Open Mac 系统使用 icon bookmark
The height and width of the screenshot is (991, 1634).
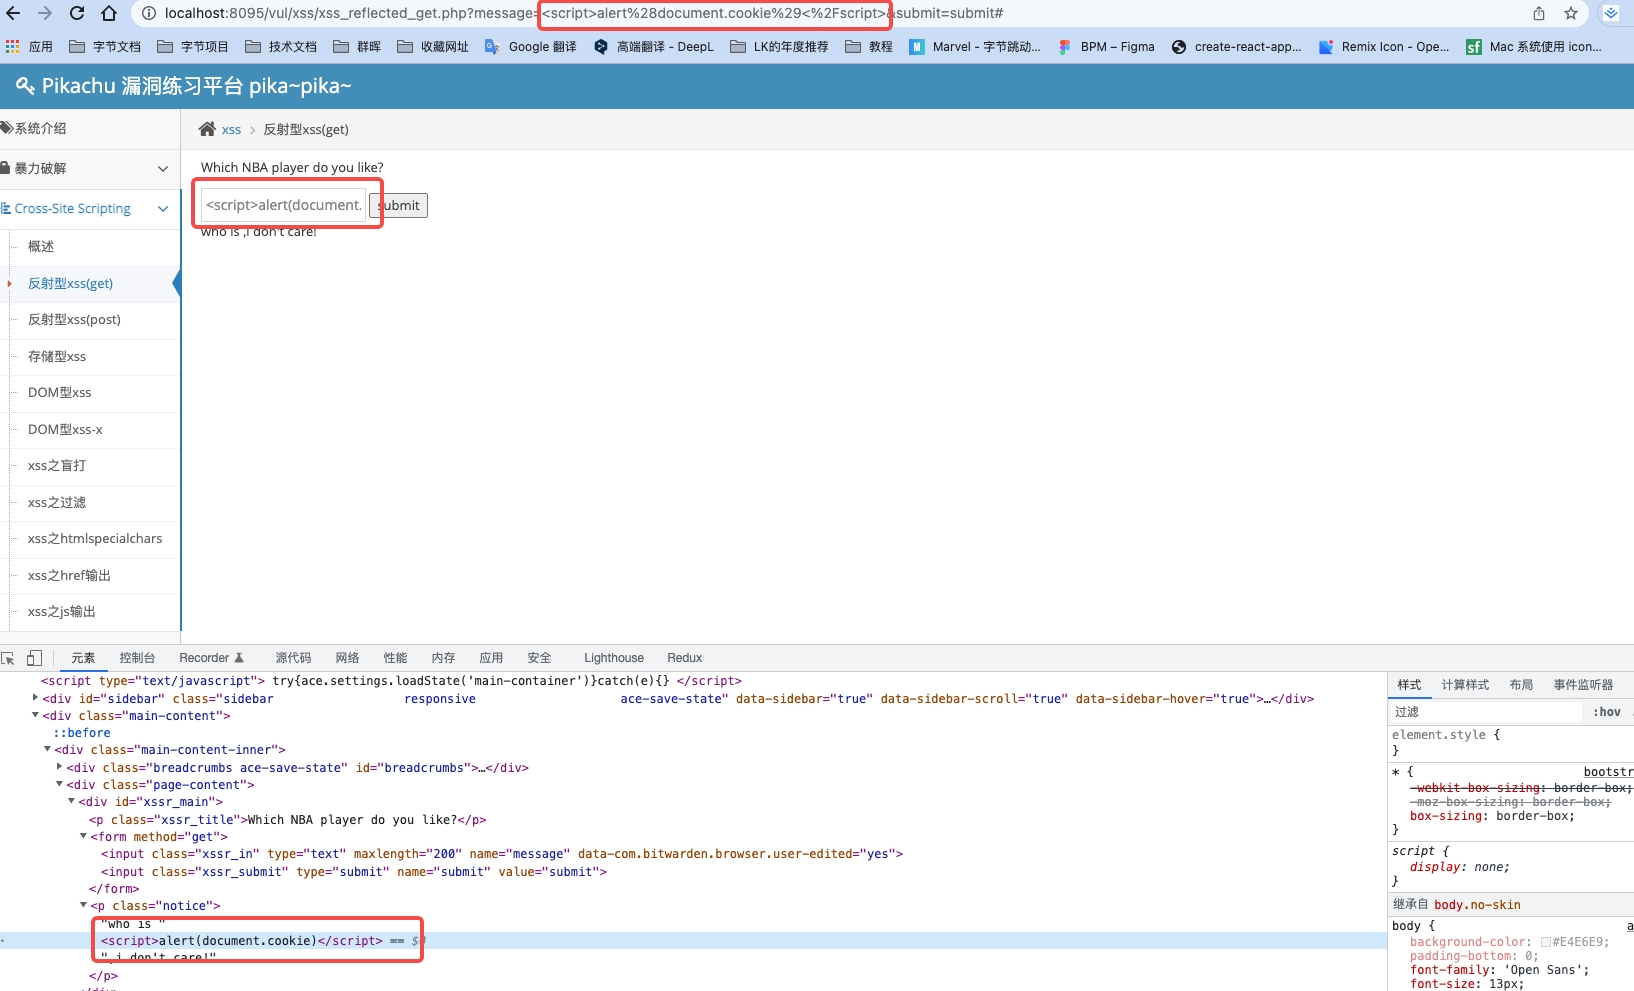click(1534, 46)
